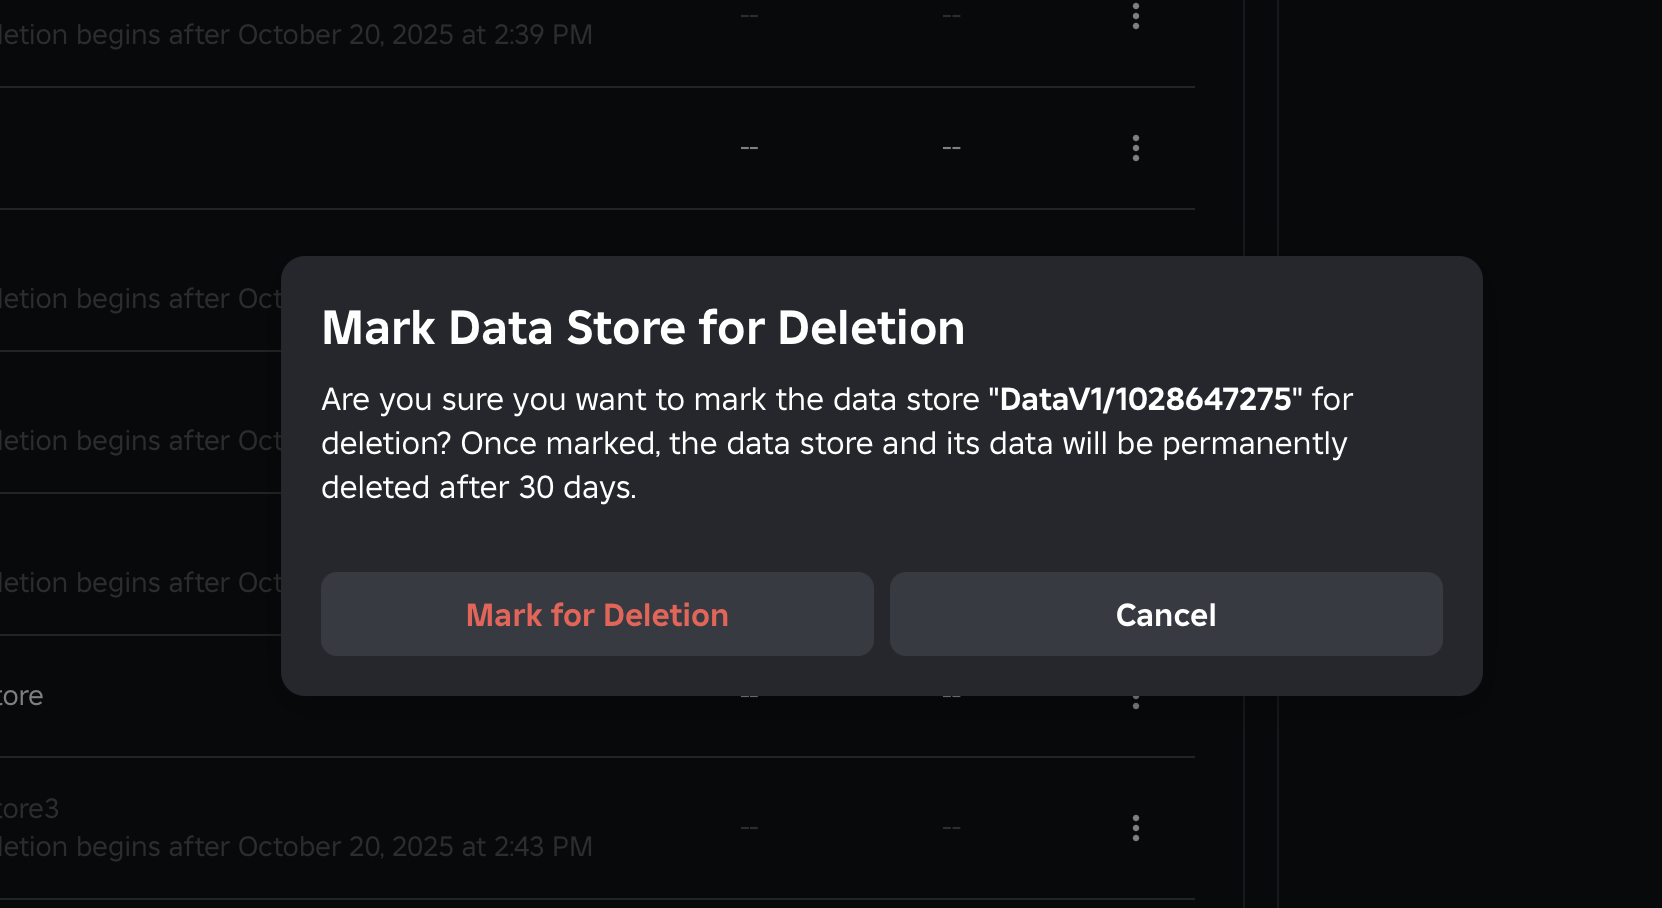Click the bold data store name DataV1/1028647275
Screen dimensions: 1662x908
[x=1145, y=399]
